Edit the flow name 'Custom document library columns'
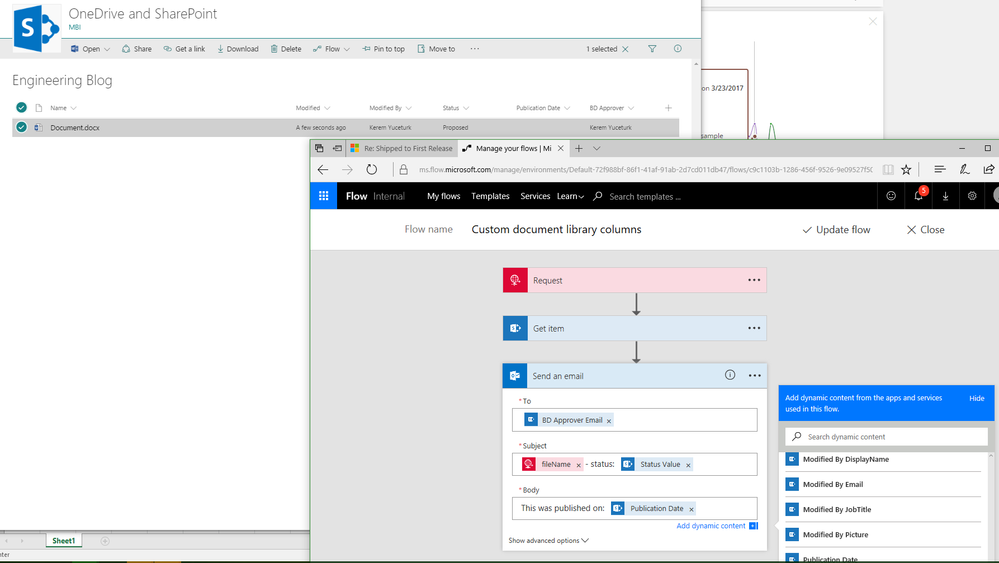999x563 pixels. point(556,229)
